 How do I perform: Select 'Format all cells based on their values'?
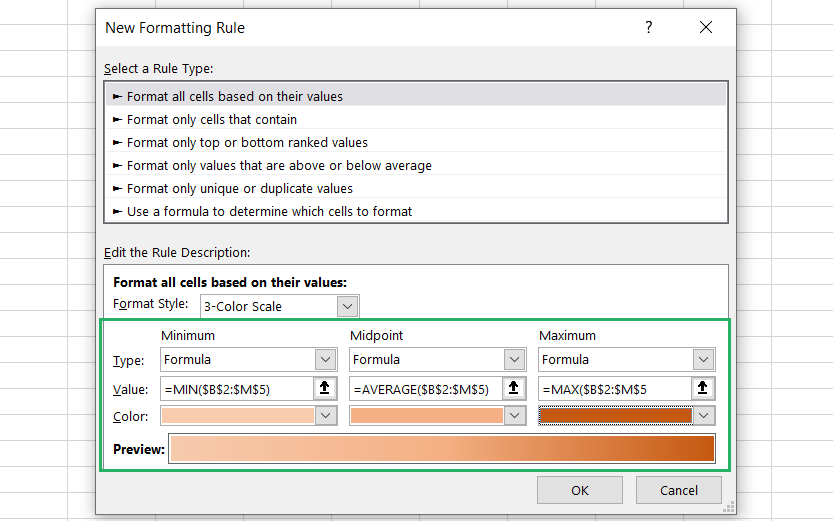pos(234,97)
